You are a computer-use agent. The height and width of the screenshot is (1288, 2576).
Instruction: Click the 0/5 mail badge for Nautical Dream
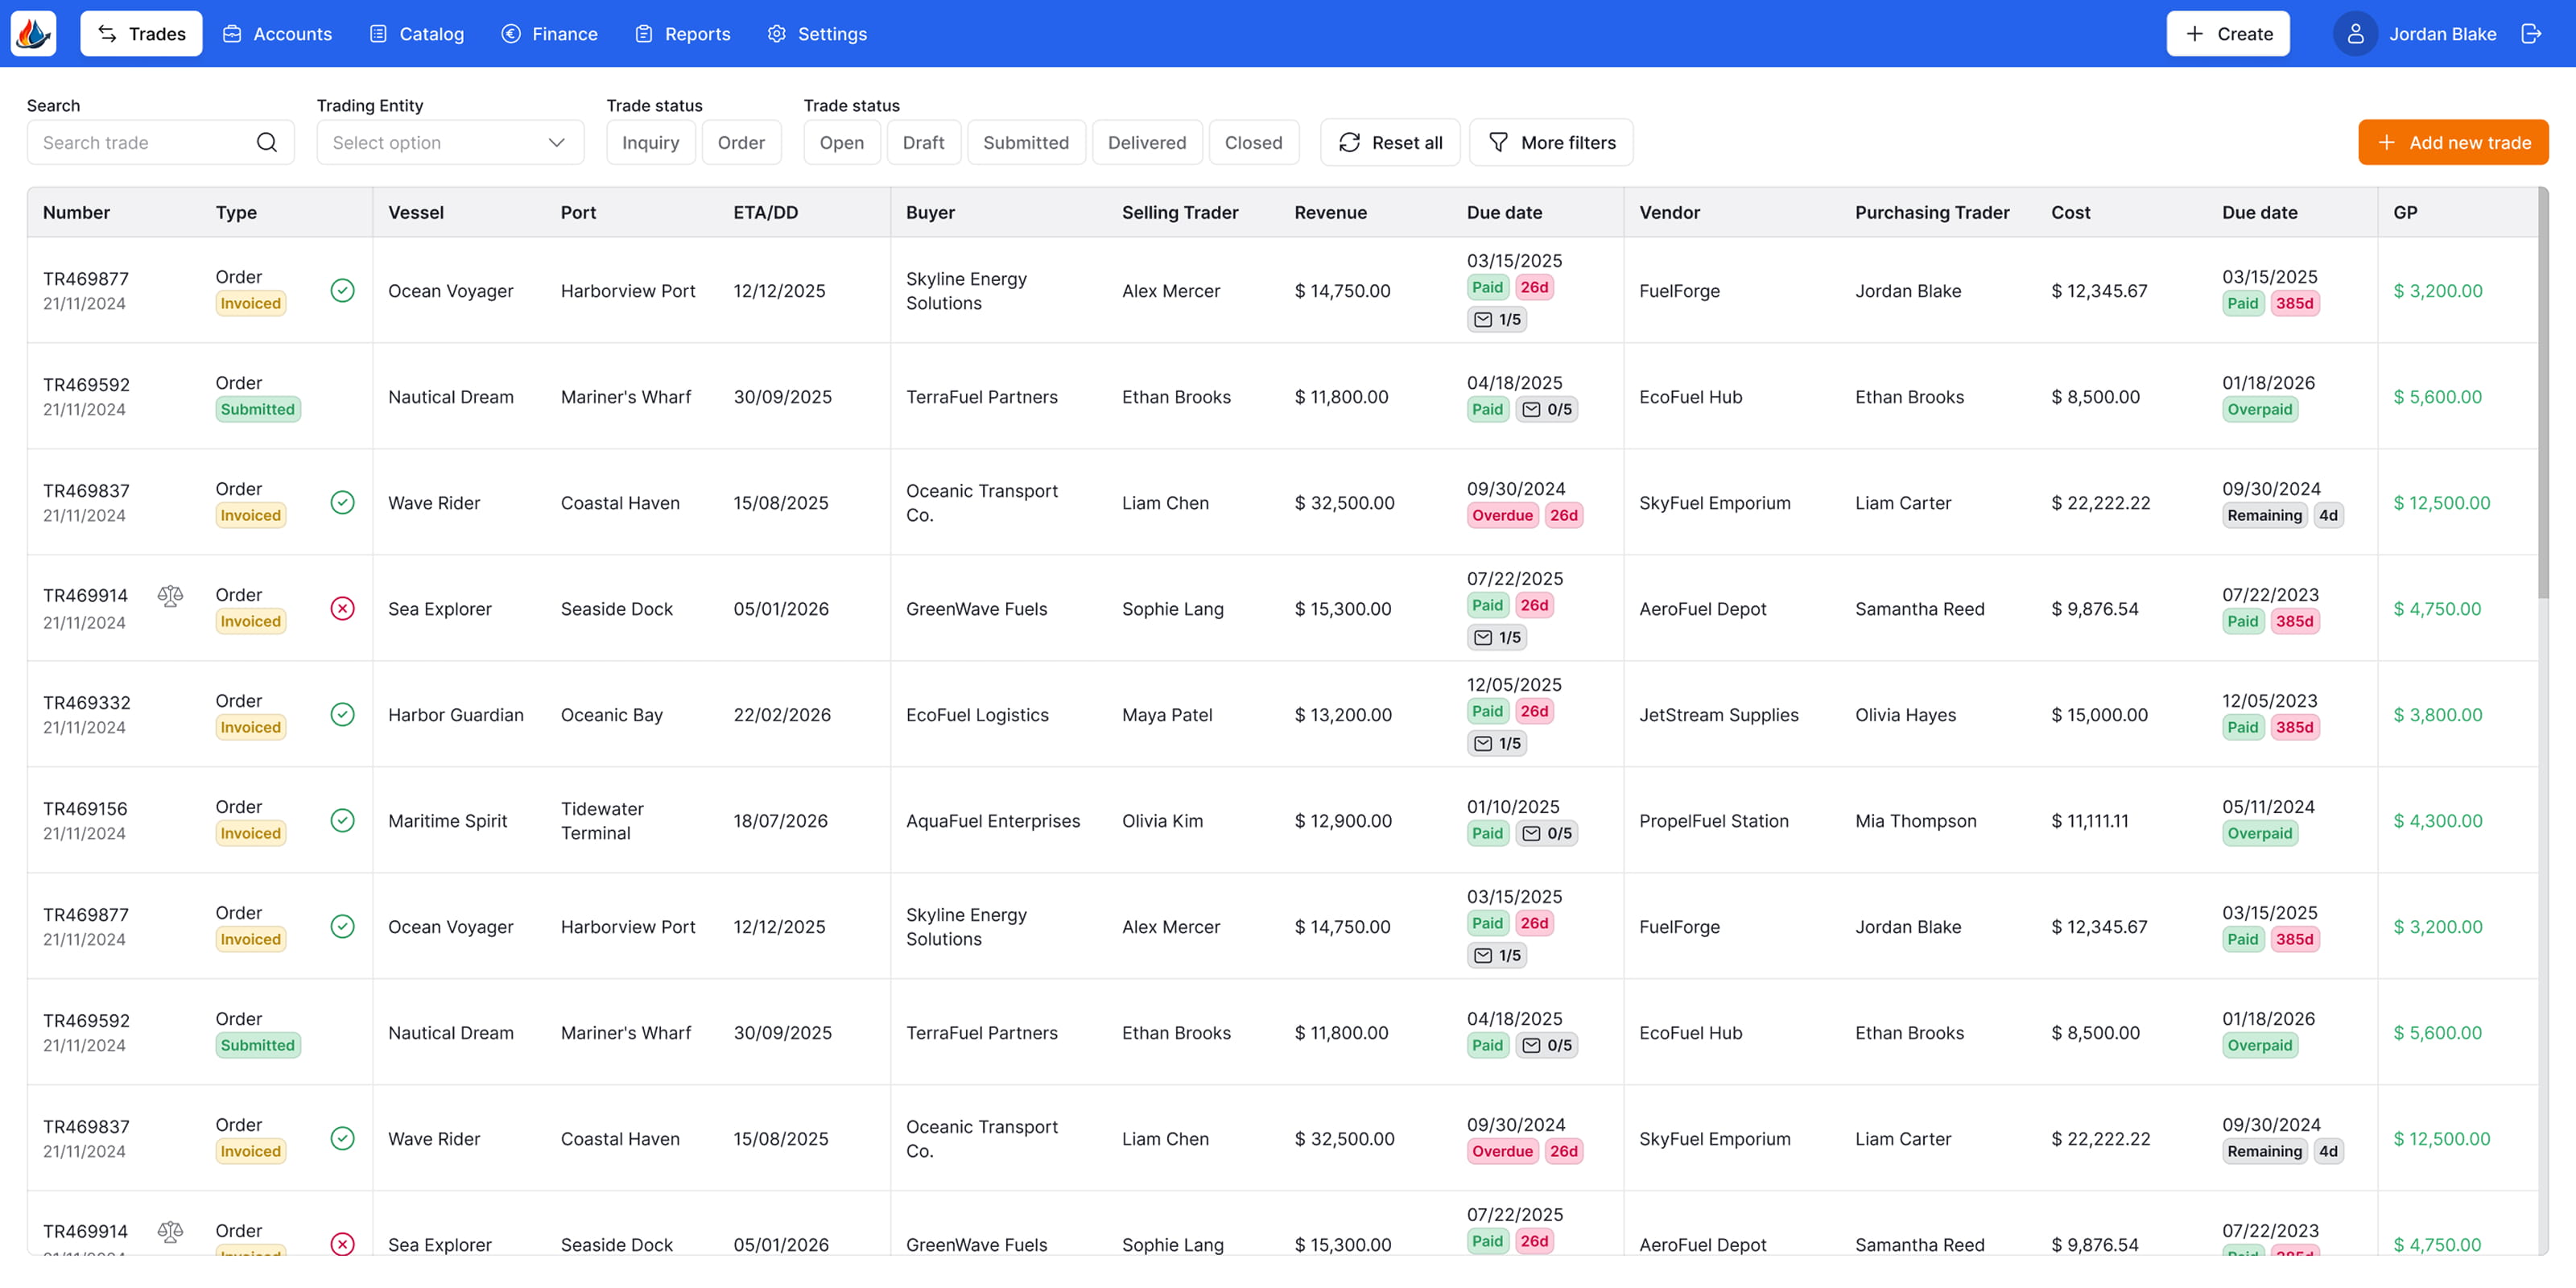pos(1547,409)
